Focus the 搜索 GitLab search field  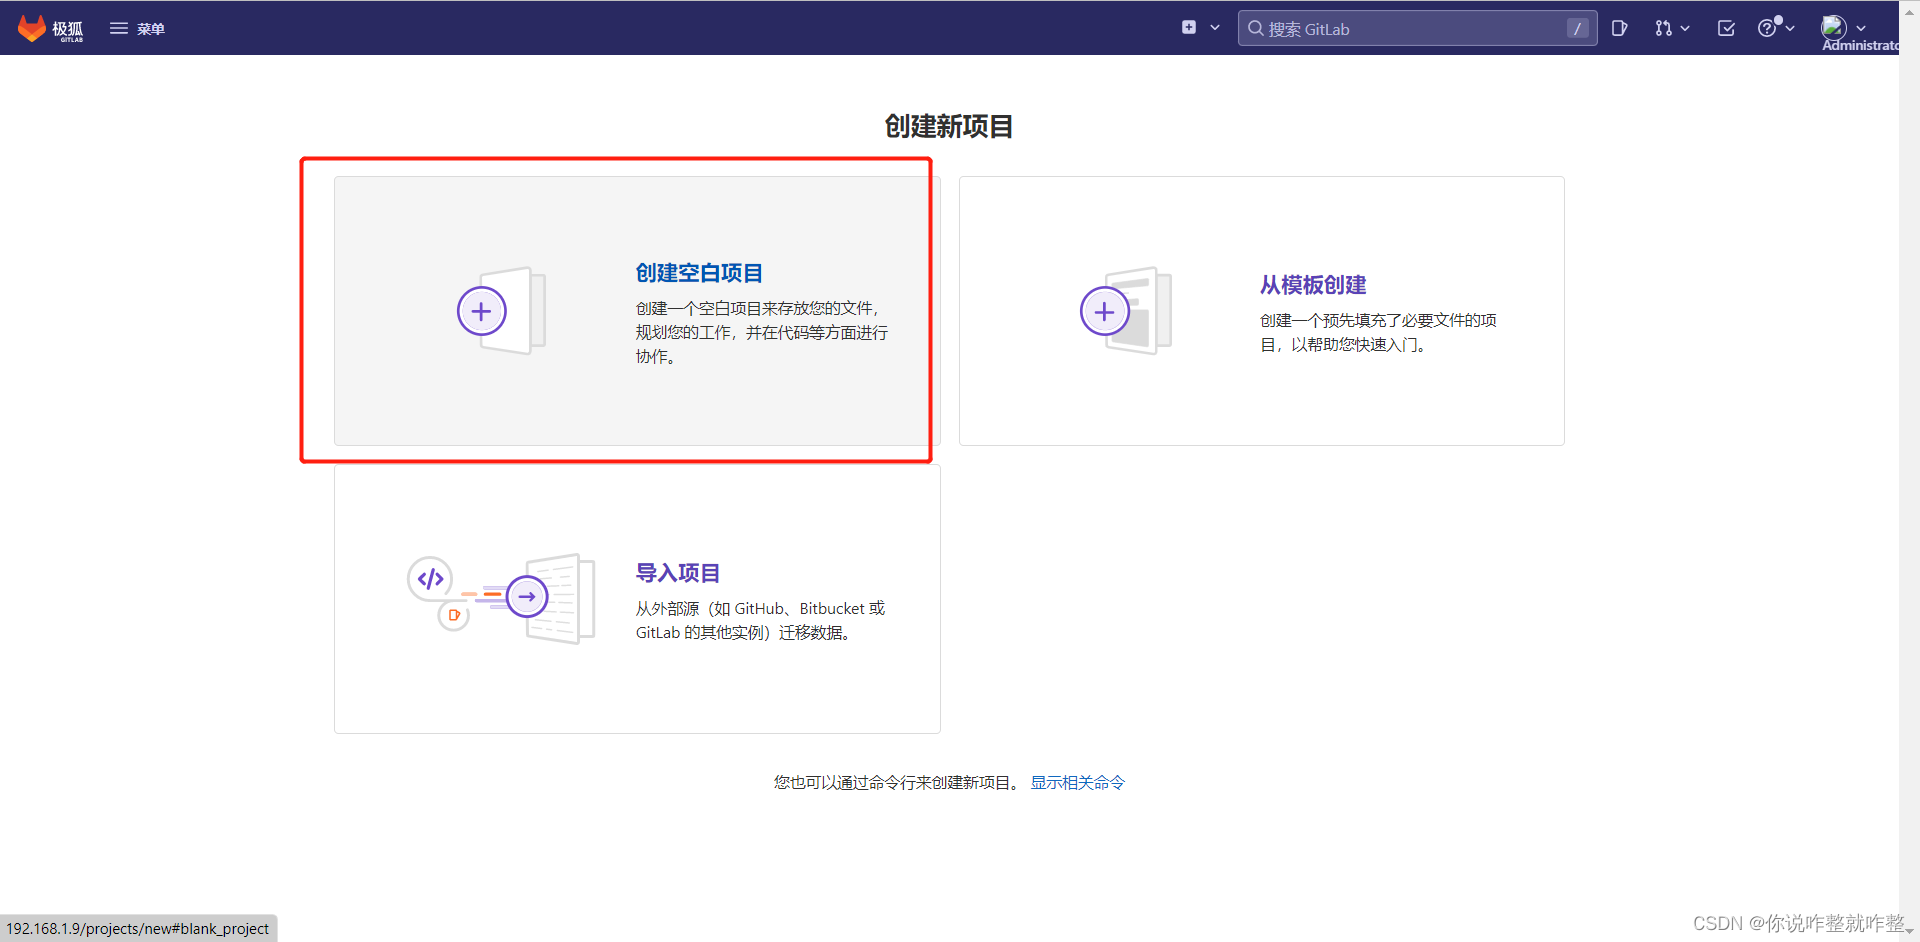tap(1417, 28)
